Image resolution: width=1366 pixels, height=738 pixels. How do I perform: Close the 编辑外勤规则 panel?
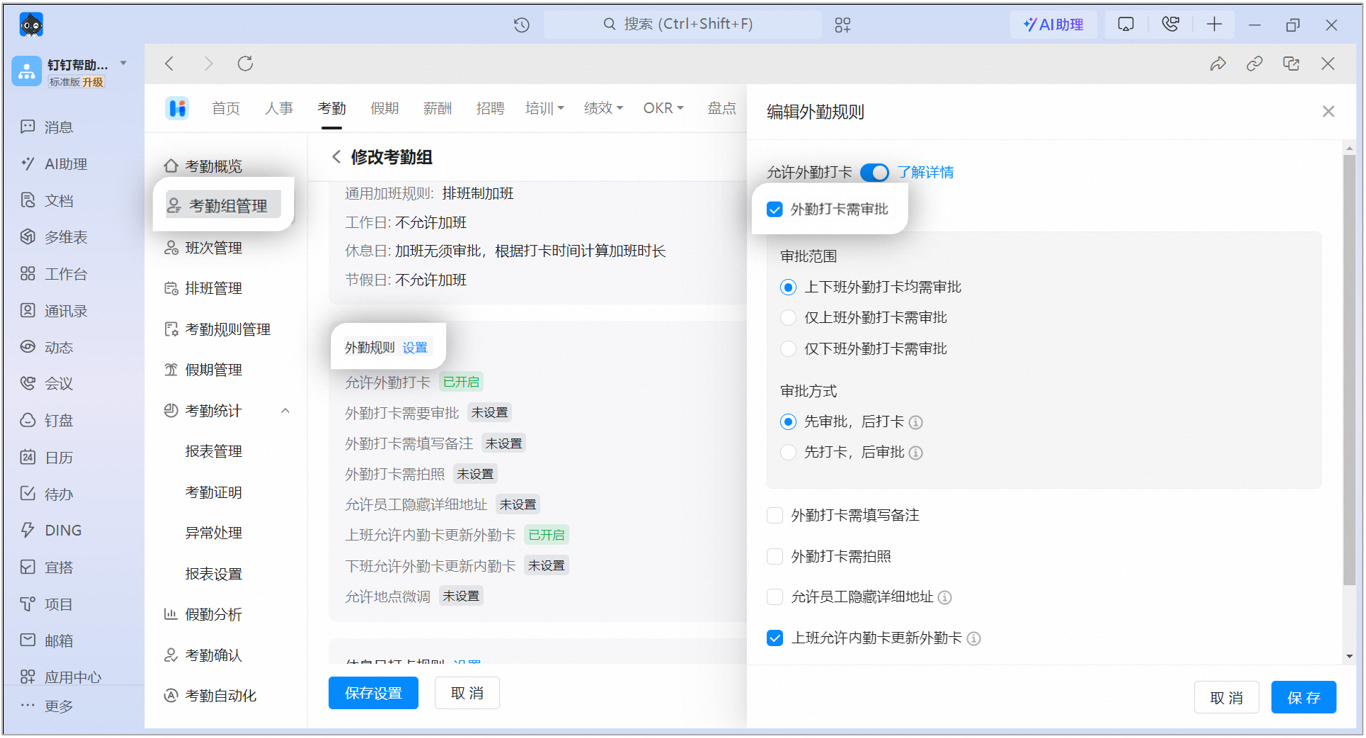tap(1328, 111)
